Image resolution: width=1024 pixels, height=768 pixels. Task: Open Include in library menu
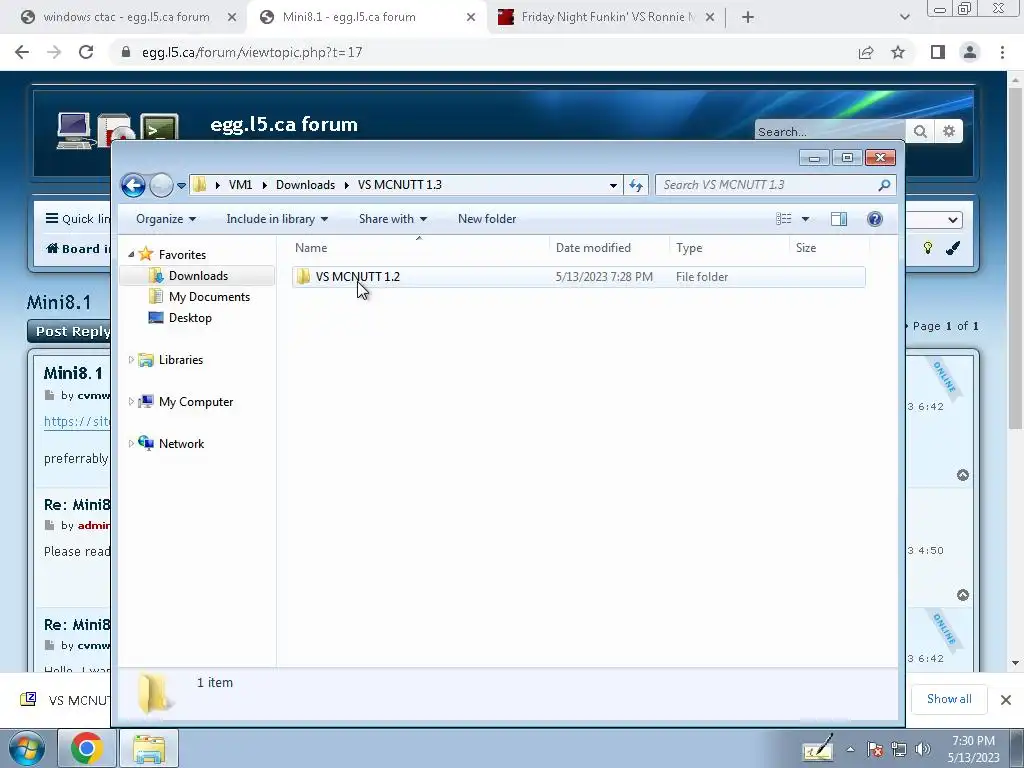[277, 219]
